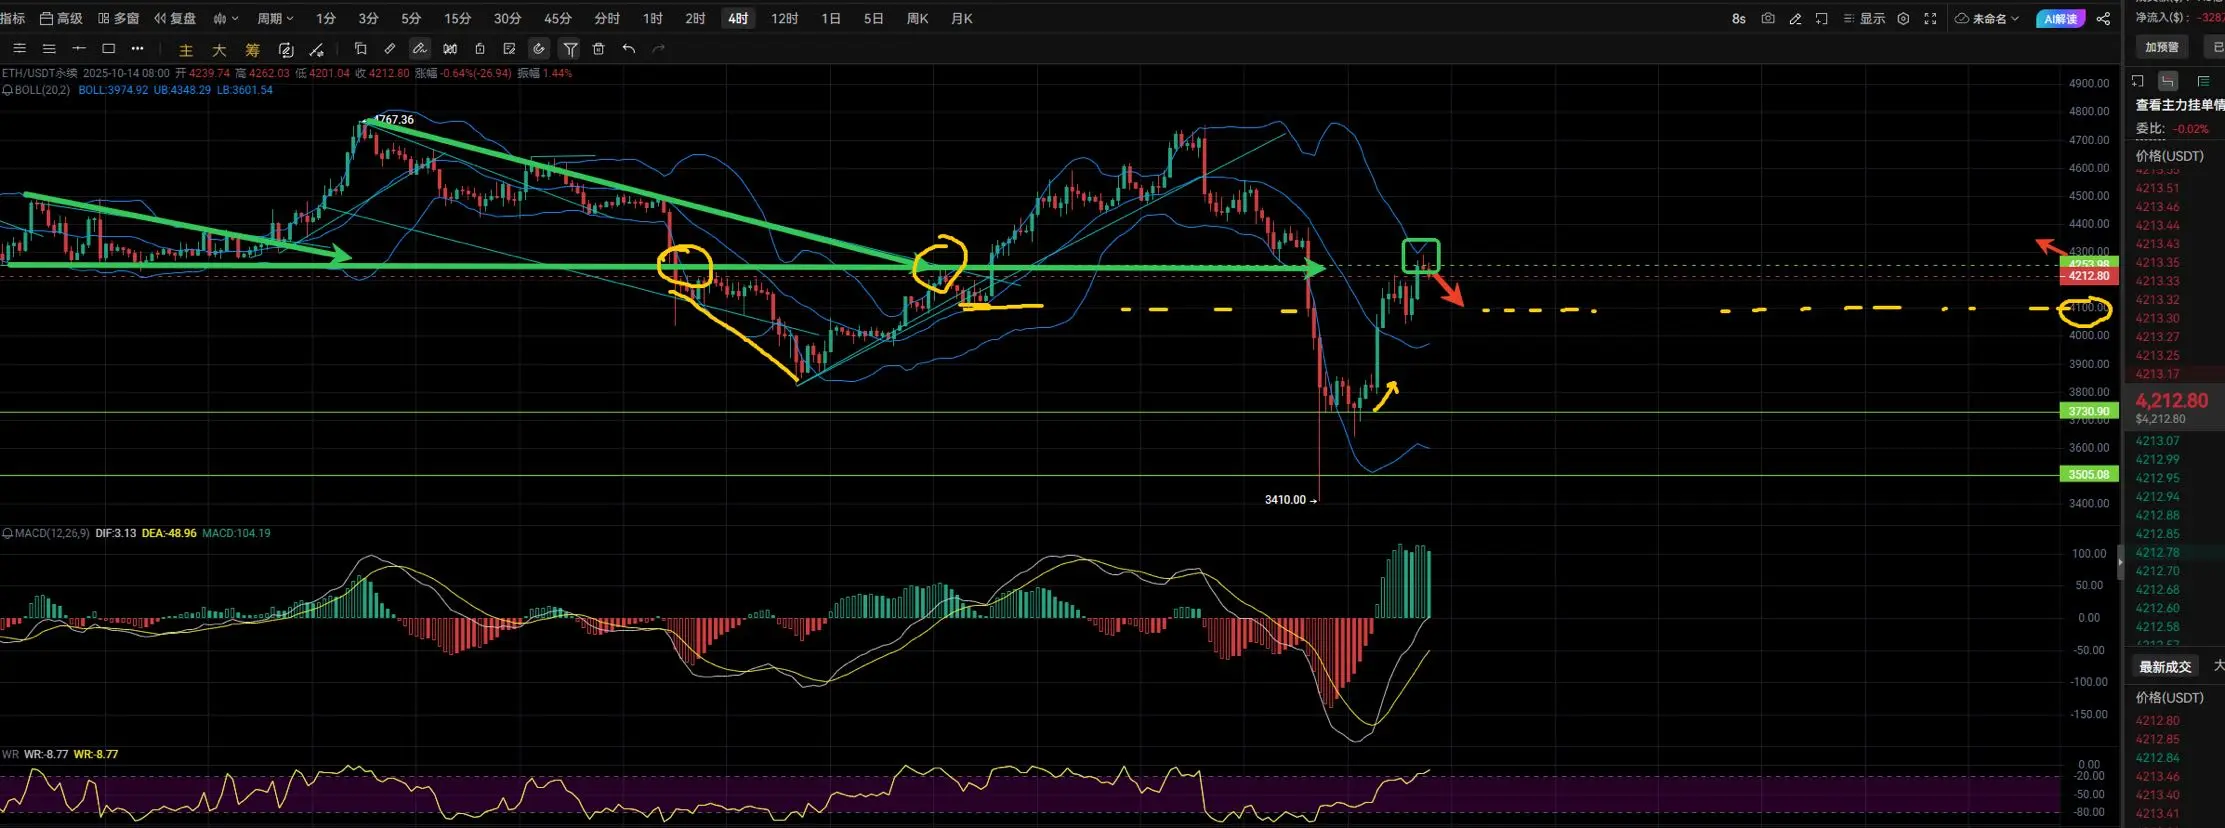
Task: Switch to 多窗 multi-window layout
Action: (x=119, y=18)
